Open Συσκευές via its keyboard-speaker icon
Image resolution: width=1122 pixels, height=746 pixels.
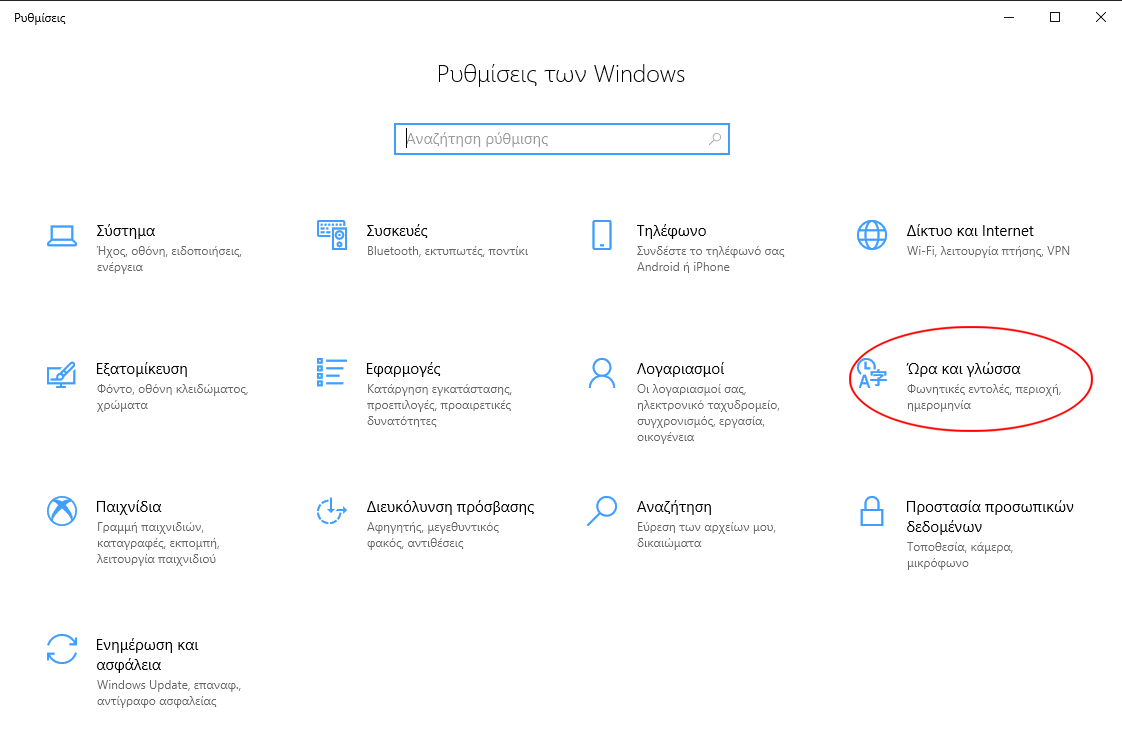pyautogui.click(x=331, y=235)
